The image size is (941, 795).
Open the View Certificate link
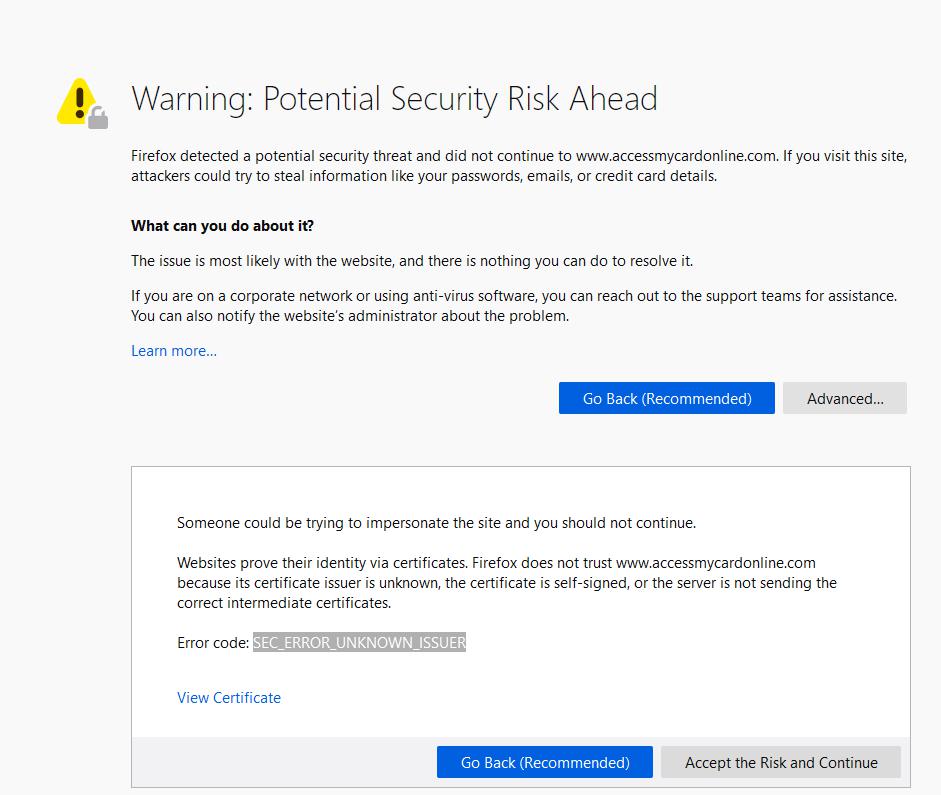point(229,698)
